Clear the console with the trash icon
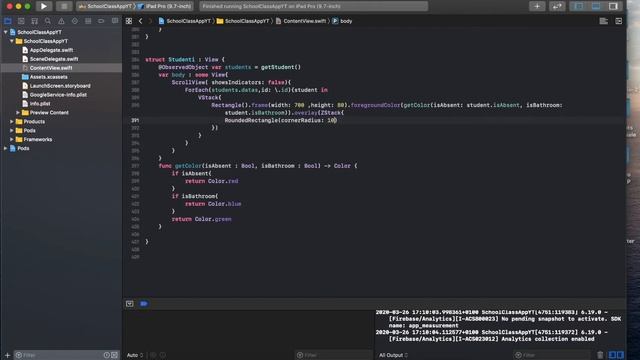Image resolution: width=640 pixels, height=360 pixels. pyautogui.click(x=600, y=355)
